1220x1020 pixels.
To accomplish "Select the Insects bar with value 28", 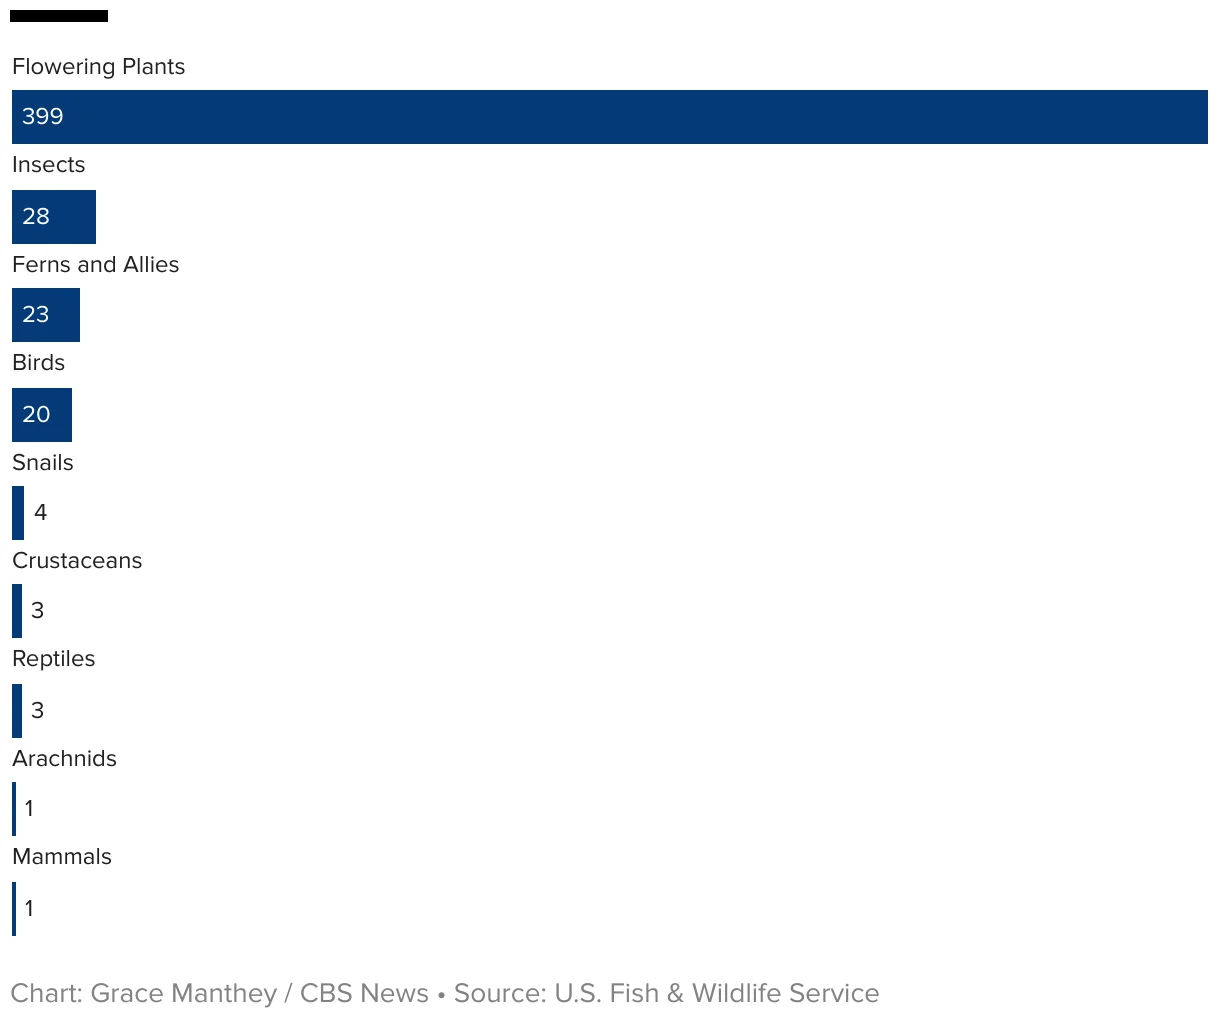I will pyautogui.click(x=54, y=217).
